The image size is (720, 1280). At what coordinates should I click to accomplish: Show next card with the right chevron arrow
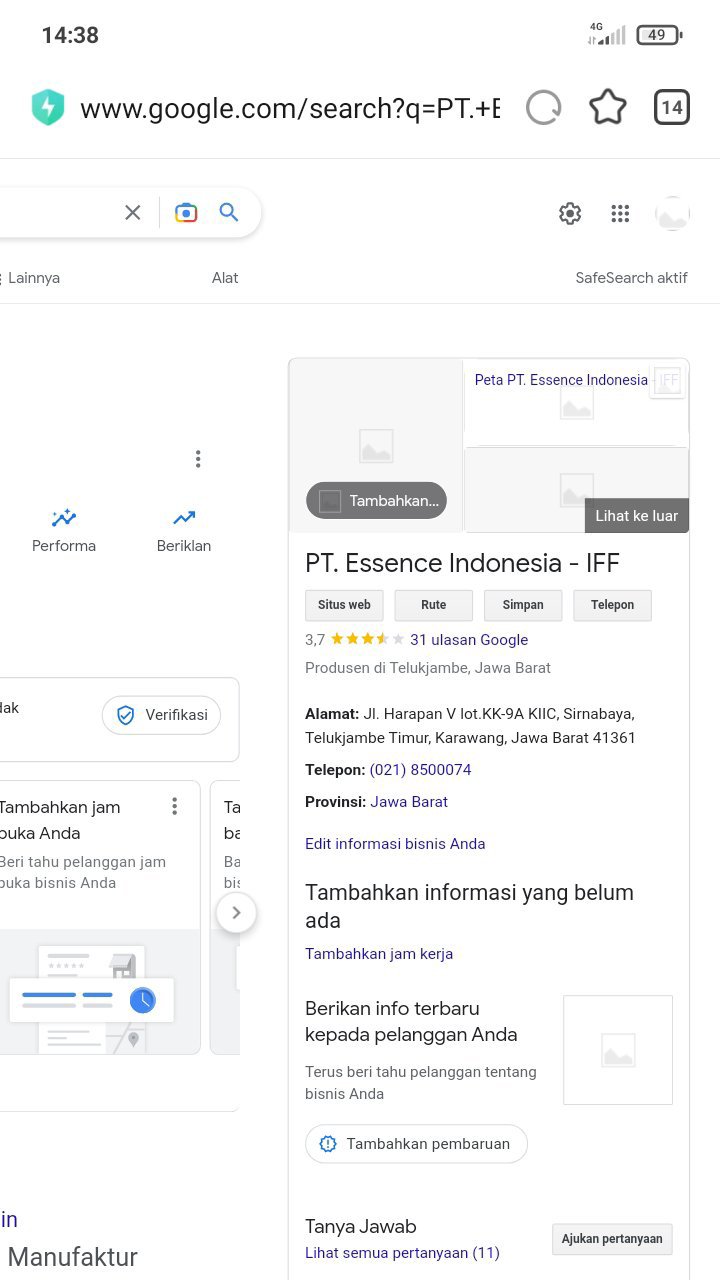coord(237,913)
